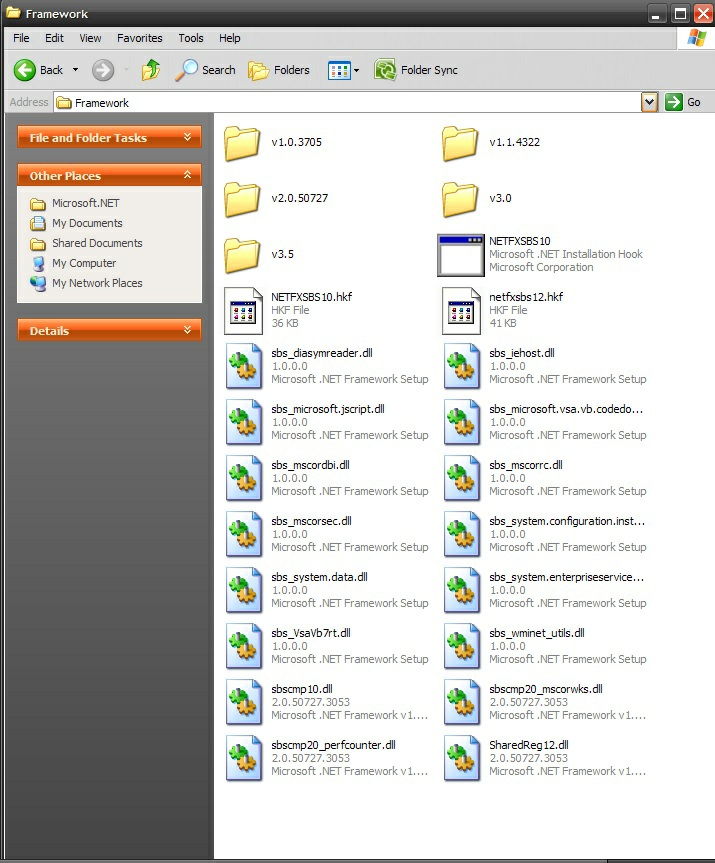Start Folder Sync from the toolbar
This screenshot has width=715, height=863.
click(416, 70)
